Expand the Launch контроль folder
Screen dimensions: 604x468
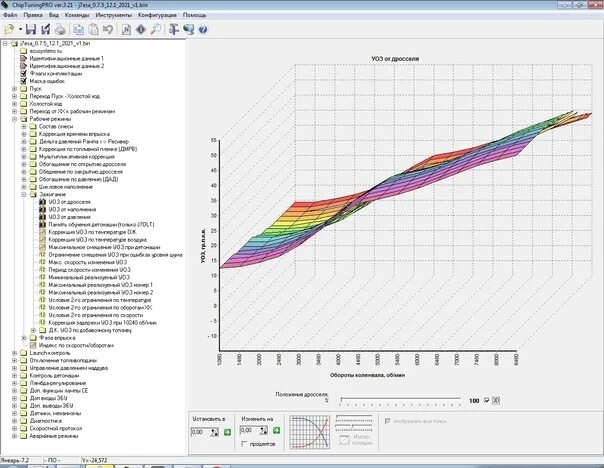pyautogui.click(x=15, y=353)
